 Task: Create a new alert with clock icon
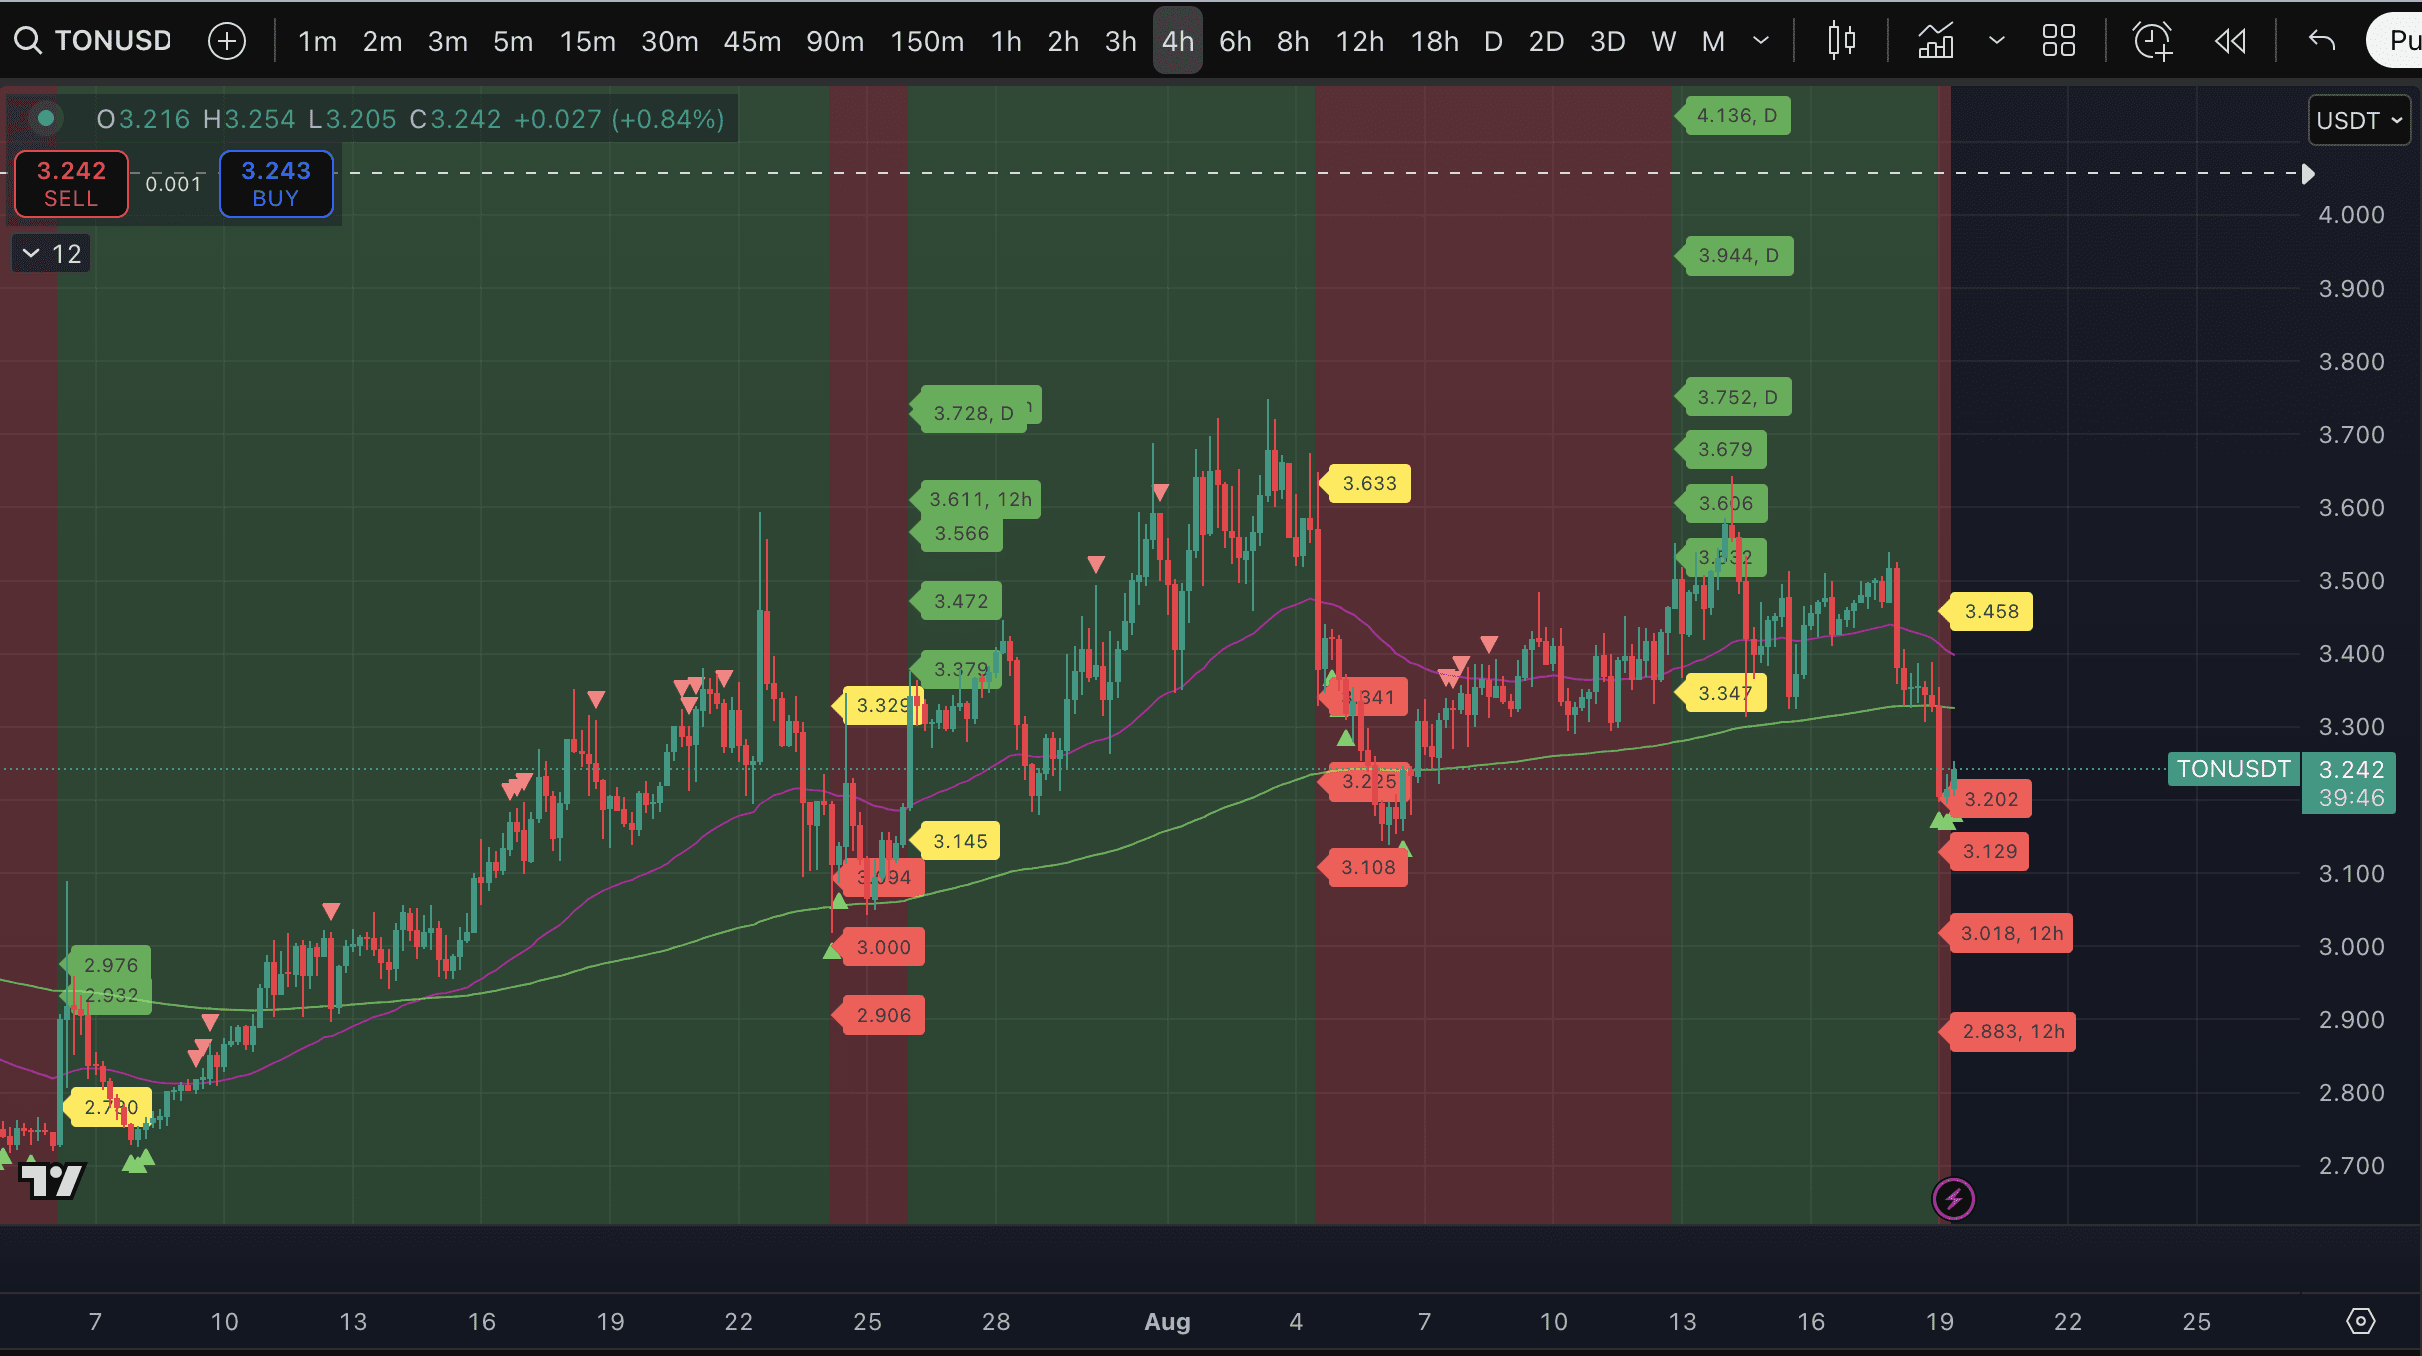[2152, 41]
